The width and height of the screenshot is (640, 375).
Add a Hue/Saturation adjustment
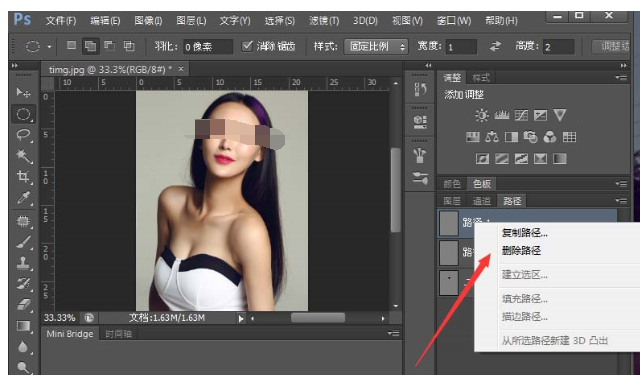click(x=473, y=137)
